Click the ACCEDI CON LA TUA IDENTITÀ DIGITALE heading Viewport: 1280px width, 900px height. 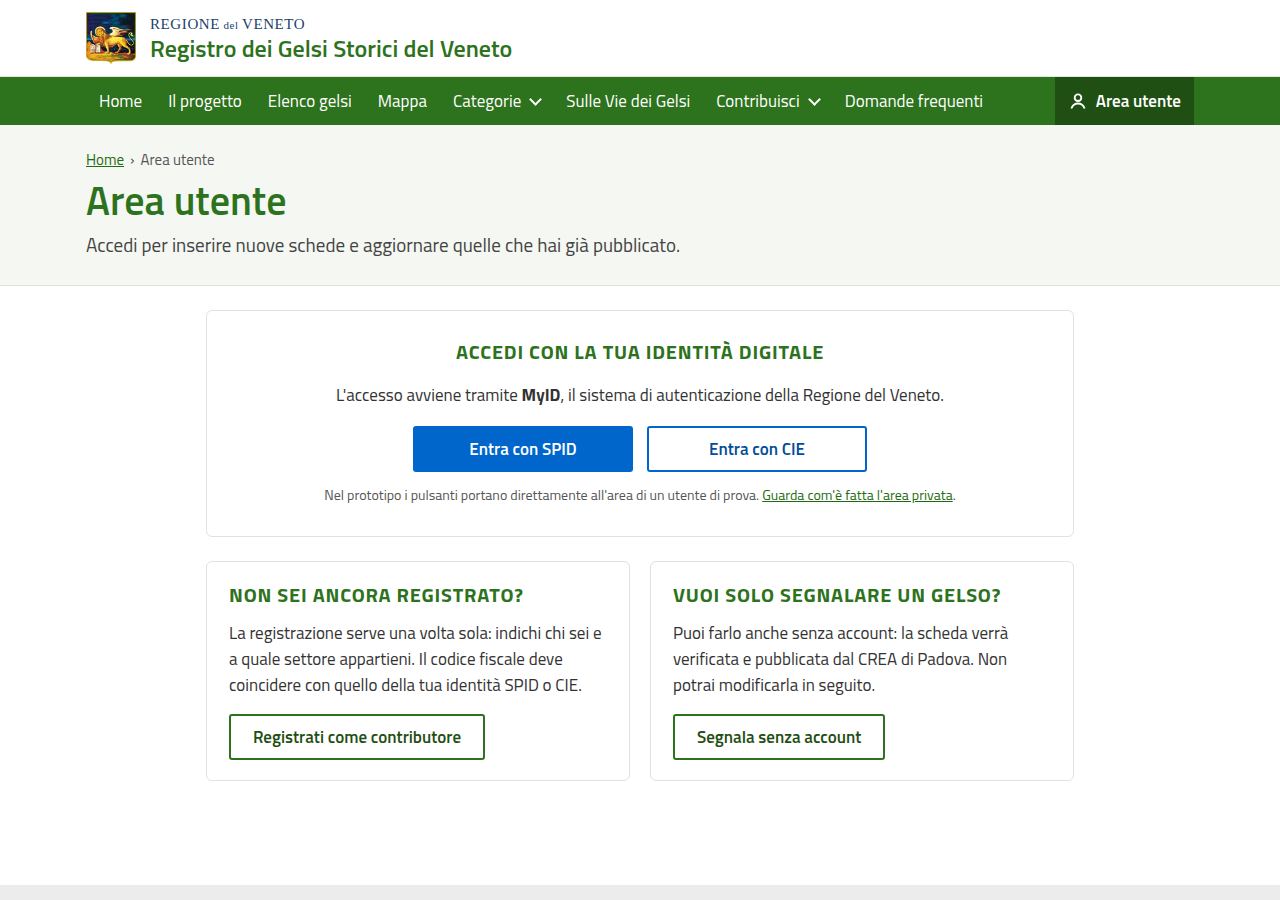tap(640, 353)
